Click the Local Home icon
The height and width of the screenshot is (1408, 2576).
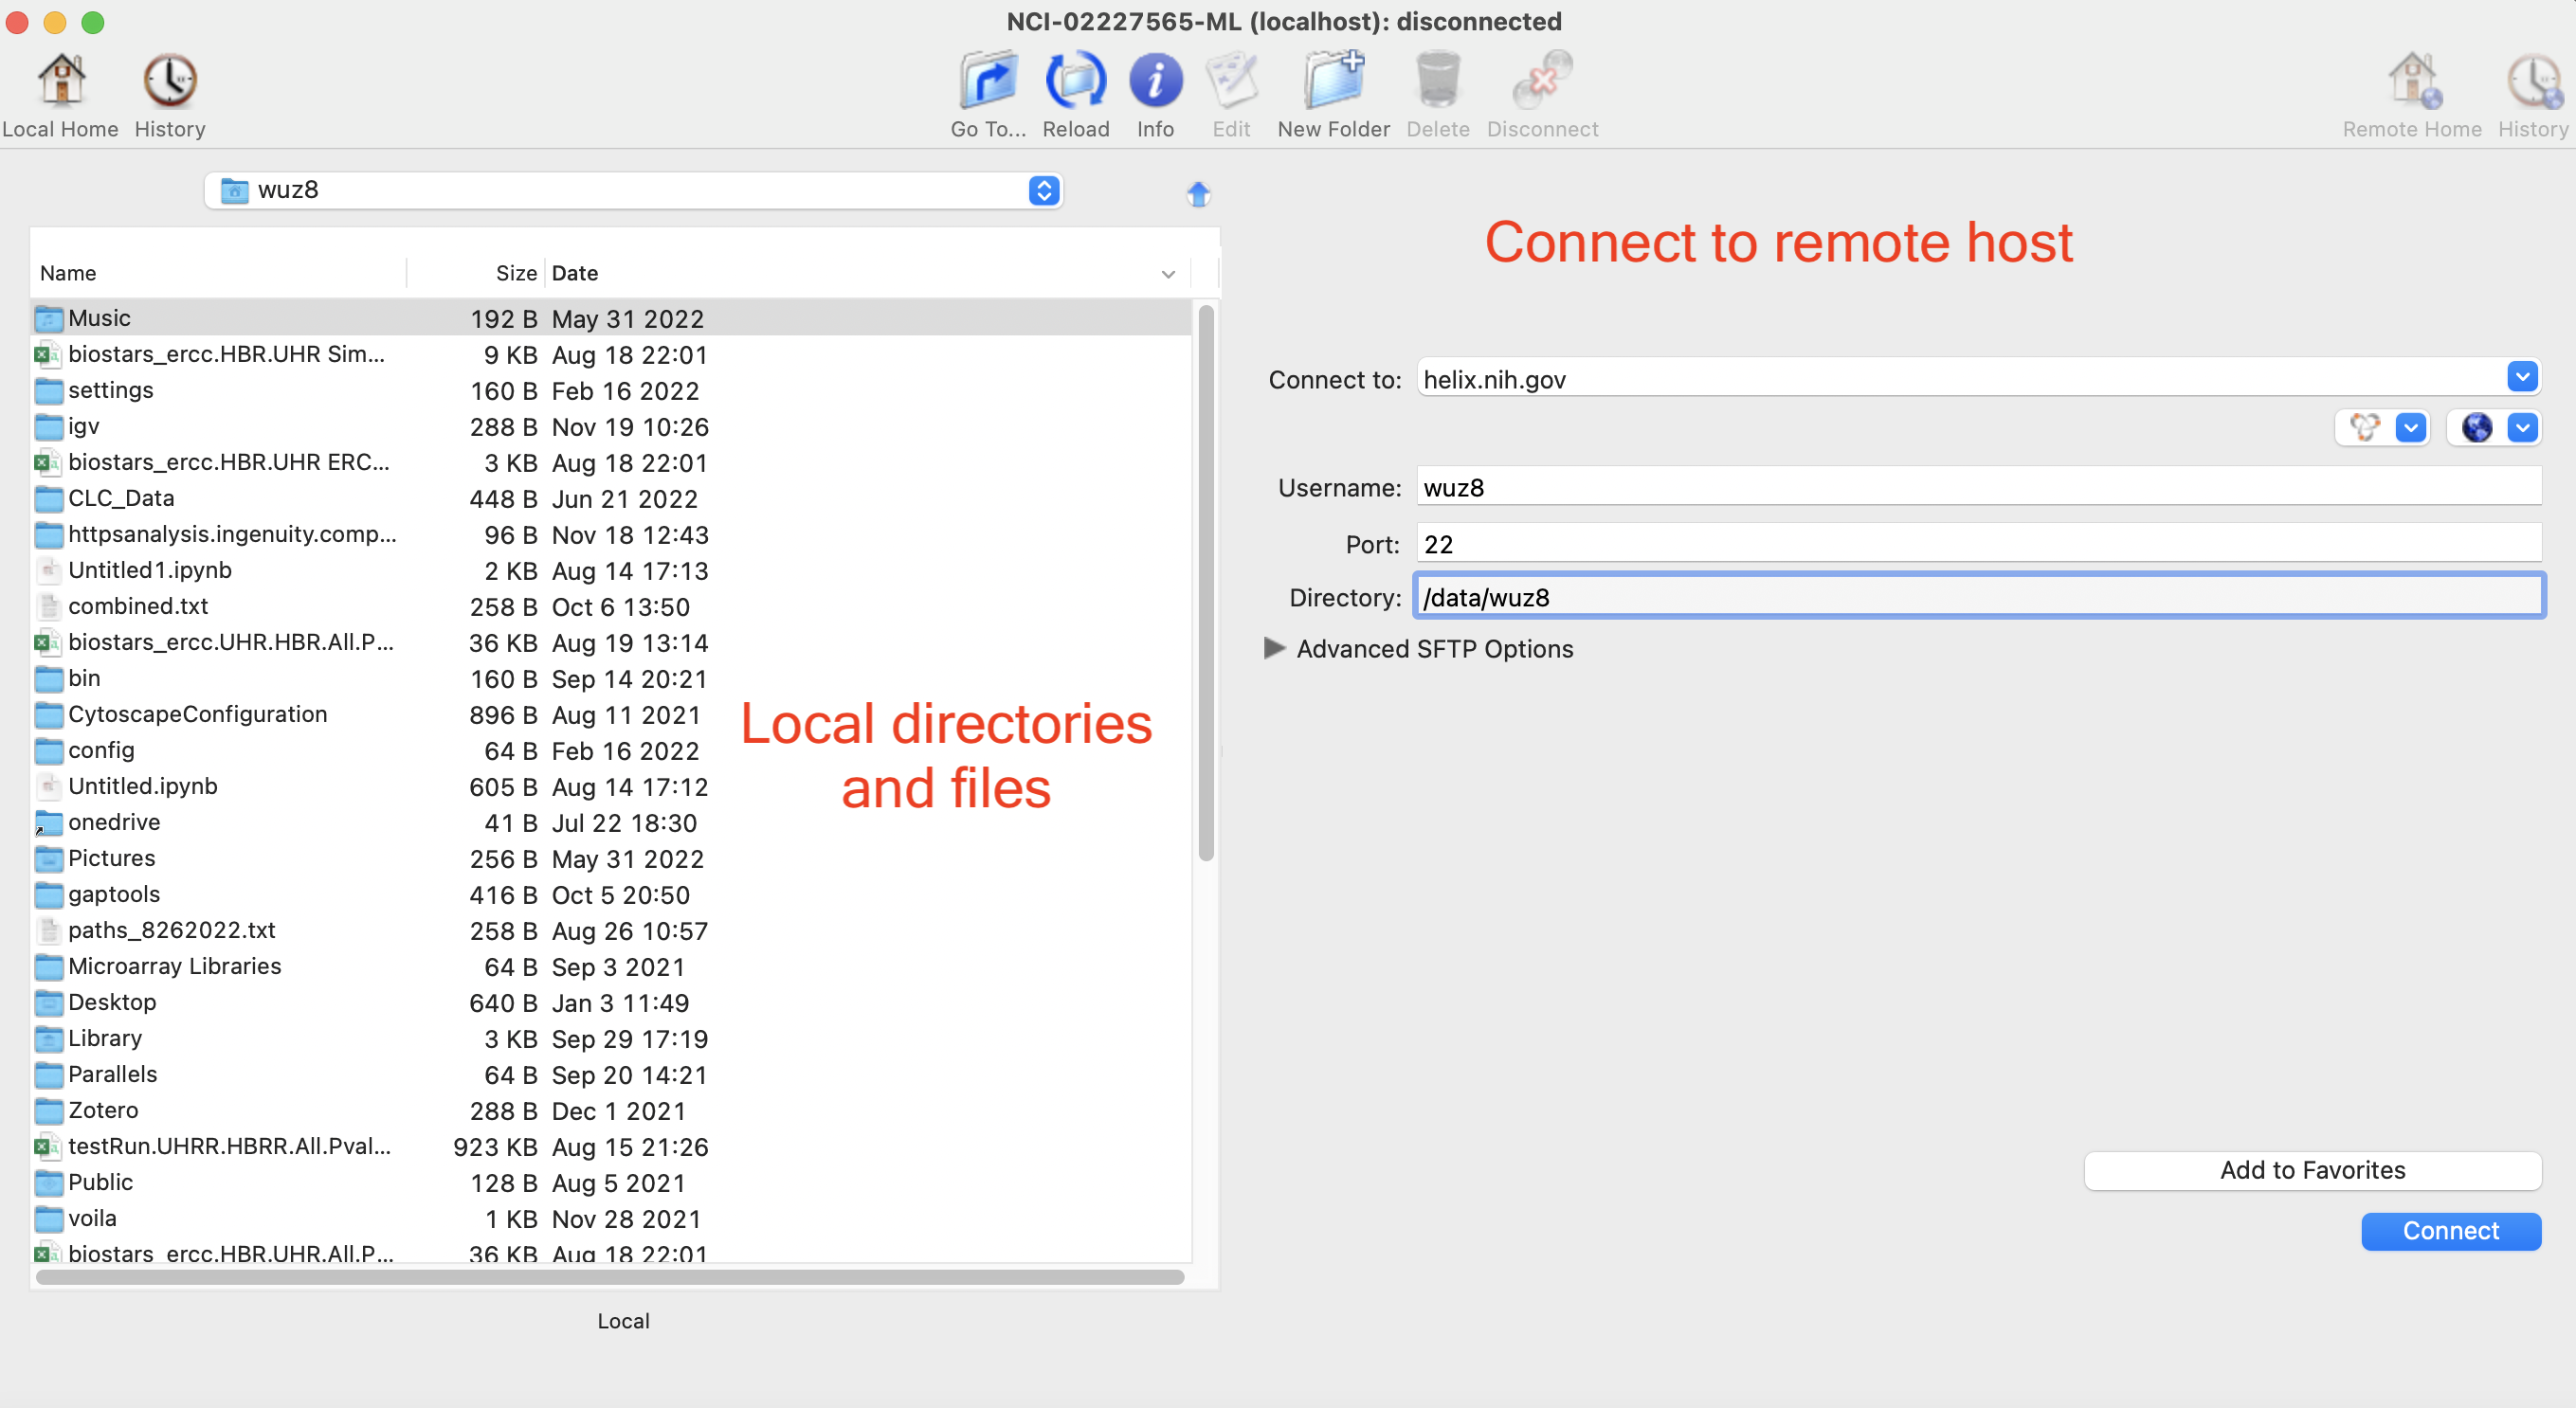61,81
